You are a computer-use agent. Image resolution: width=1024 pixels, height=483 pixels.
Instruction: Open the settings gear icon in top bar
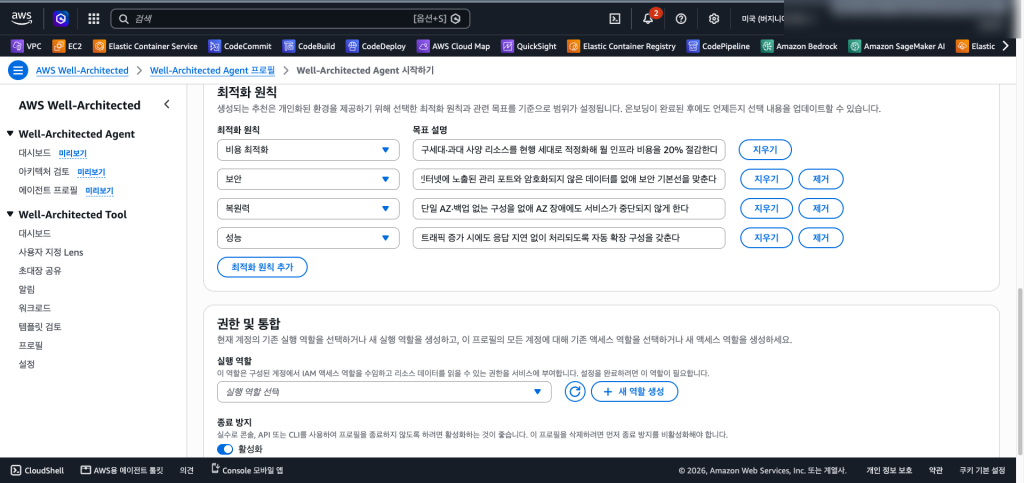714,19
